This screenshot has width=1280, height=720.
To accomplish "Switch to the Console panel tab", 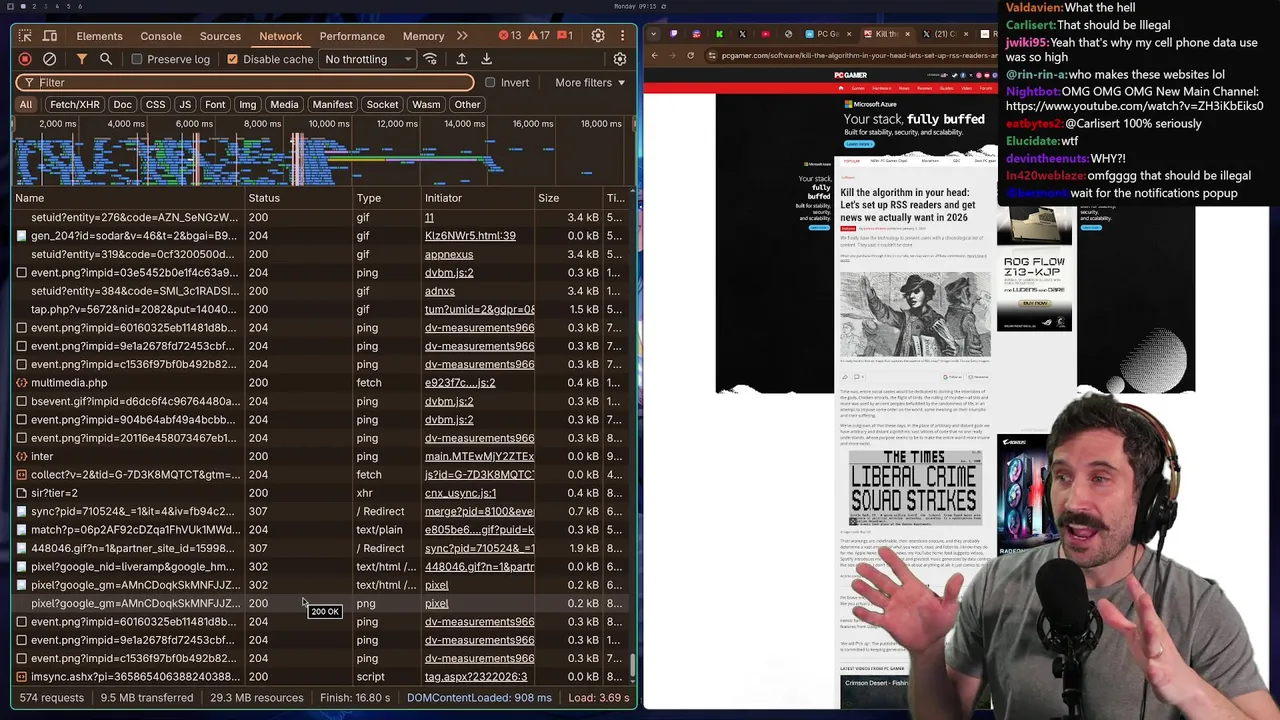I will tap(161, 36).
